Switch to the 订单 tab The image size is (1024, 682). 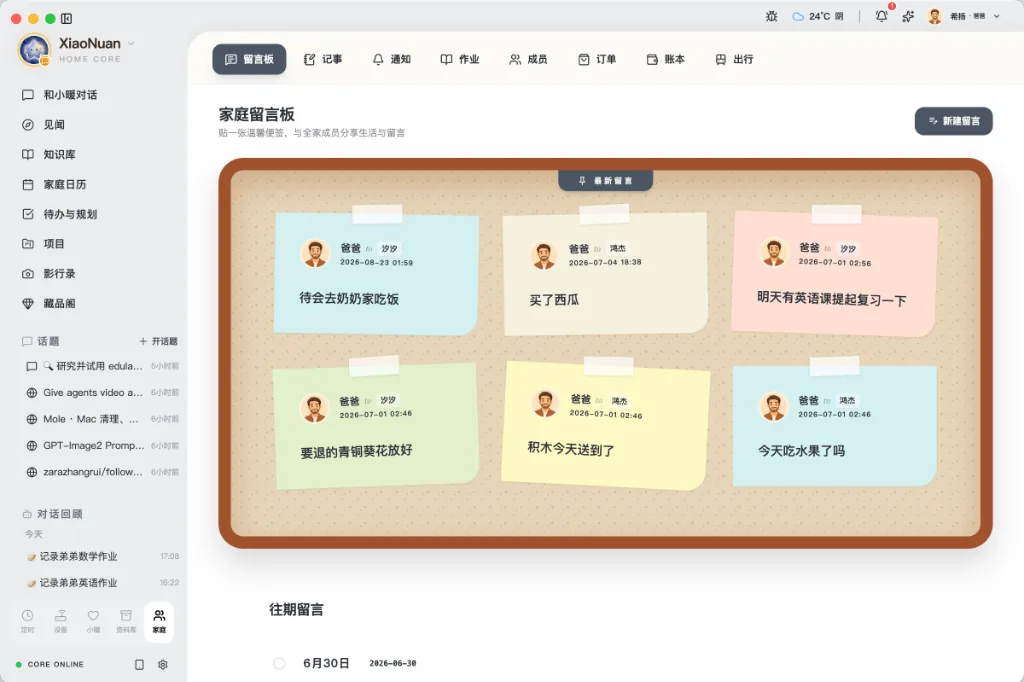point(597,59)
